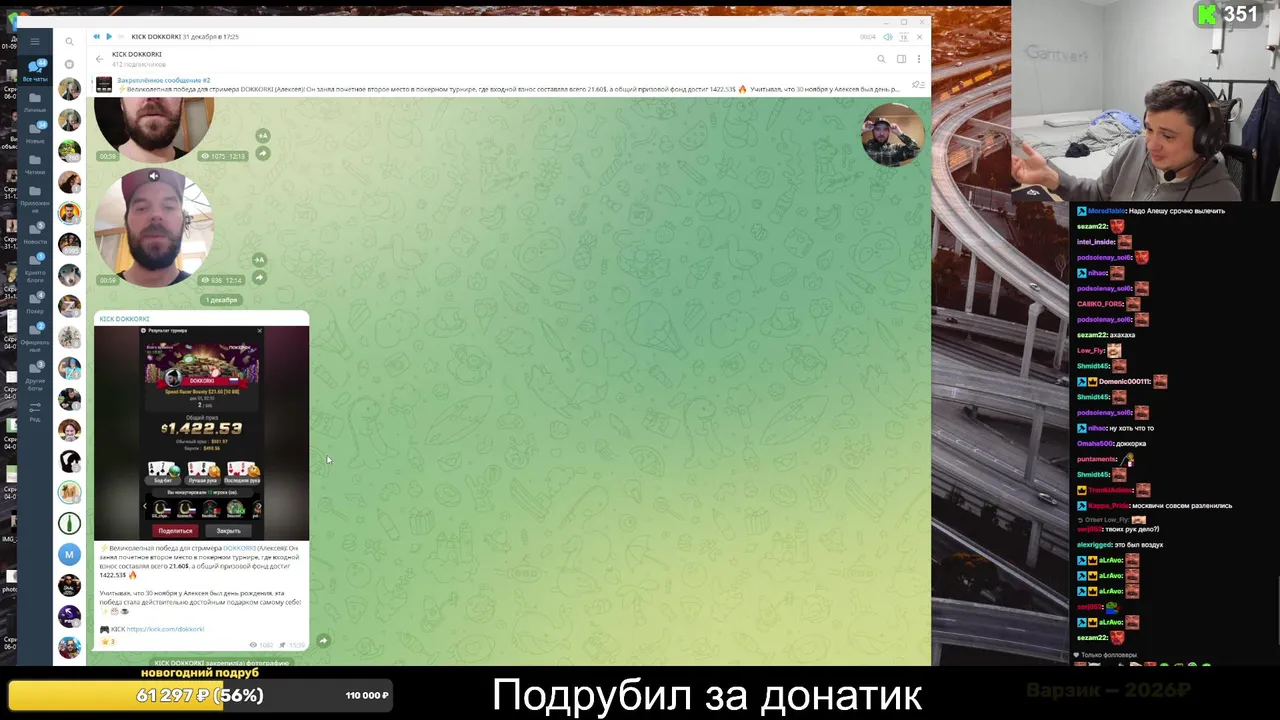This screenshot has width=1280, height=720.
Task: Open the three-dots channel menu
Action: [x=919, y=59]
